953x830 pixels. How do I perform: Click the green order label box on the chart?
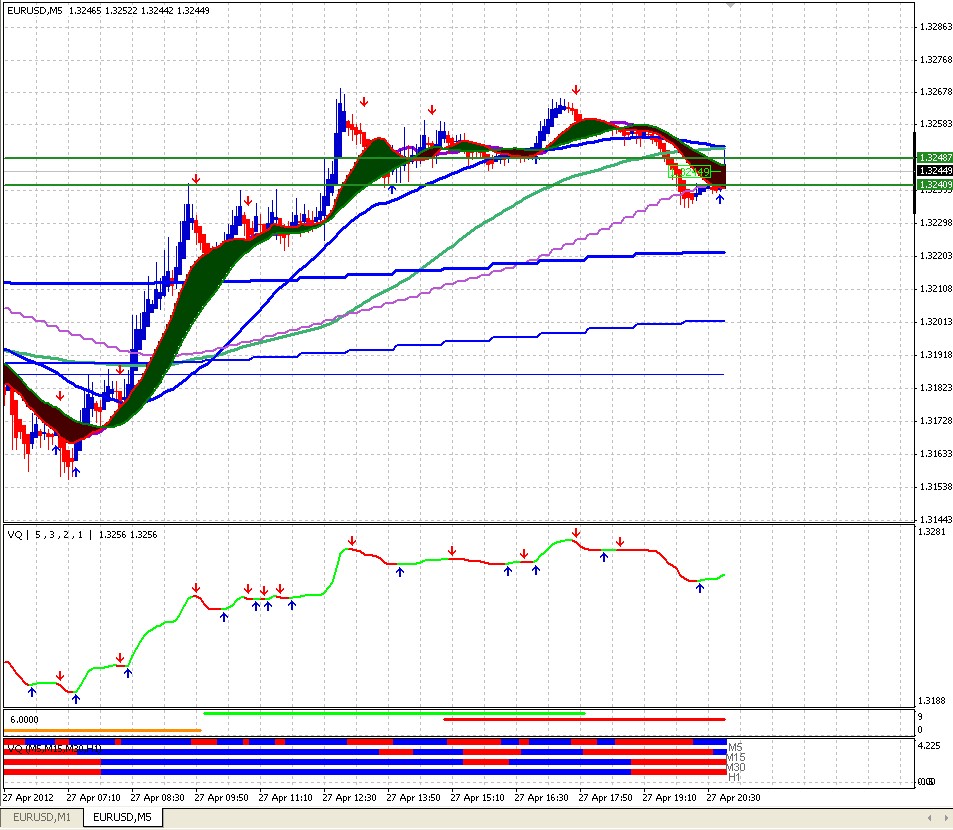click(690, 172)
